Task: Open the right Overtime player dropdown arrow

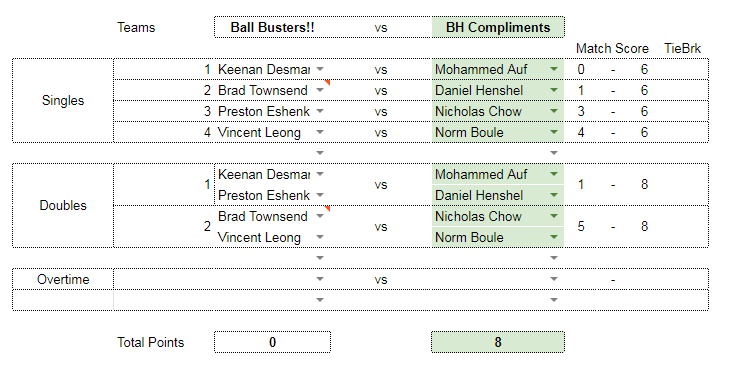Action: click(554, 279)
